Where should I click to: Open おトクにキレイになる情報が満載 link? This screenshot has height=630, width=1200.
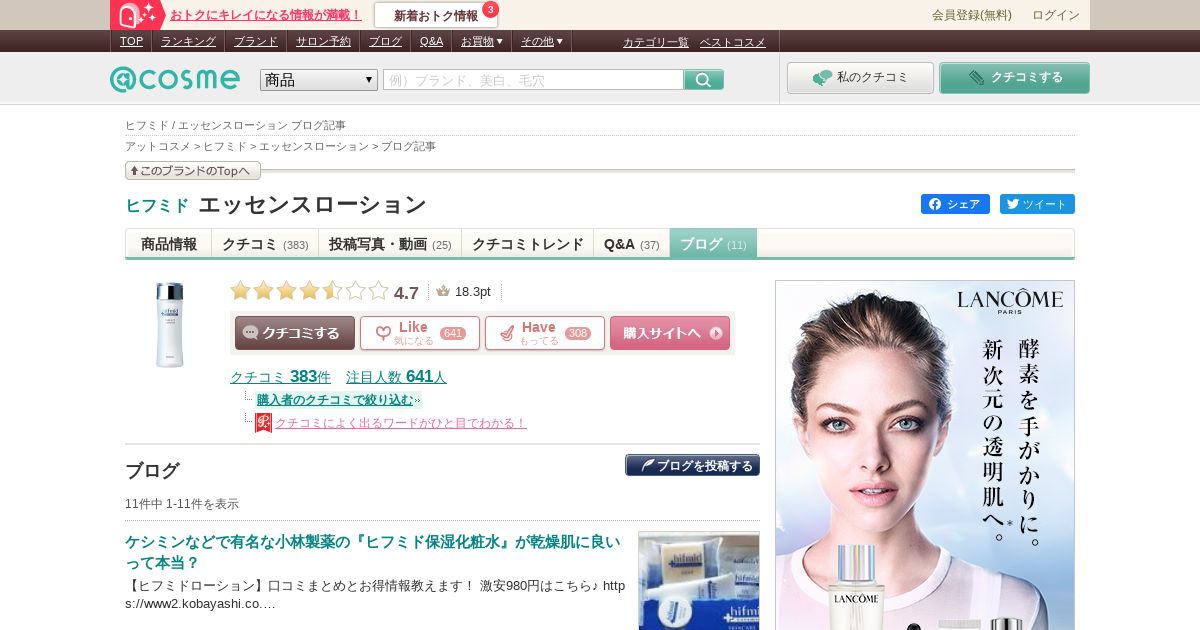[x=266, y=15]
